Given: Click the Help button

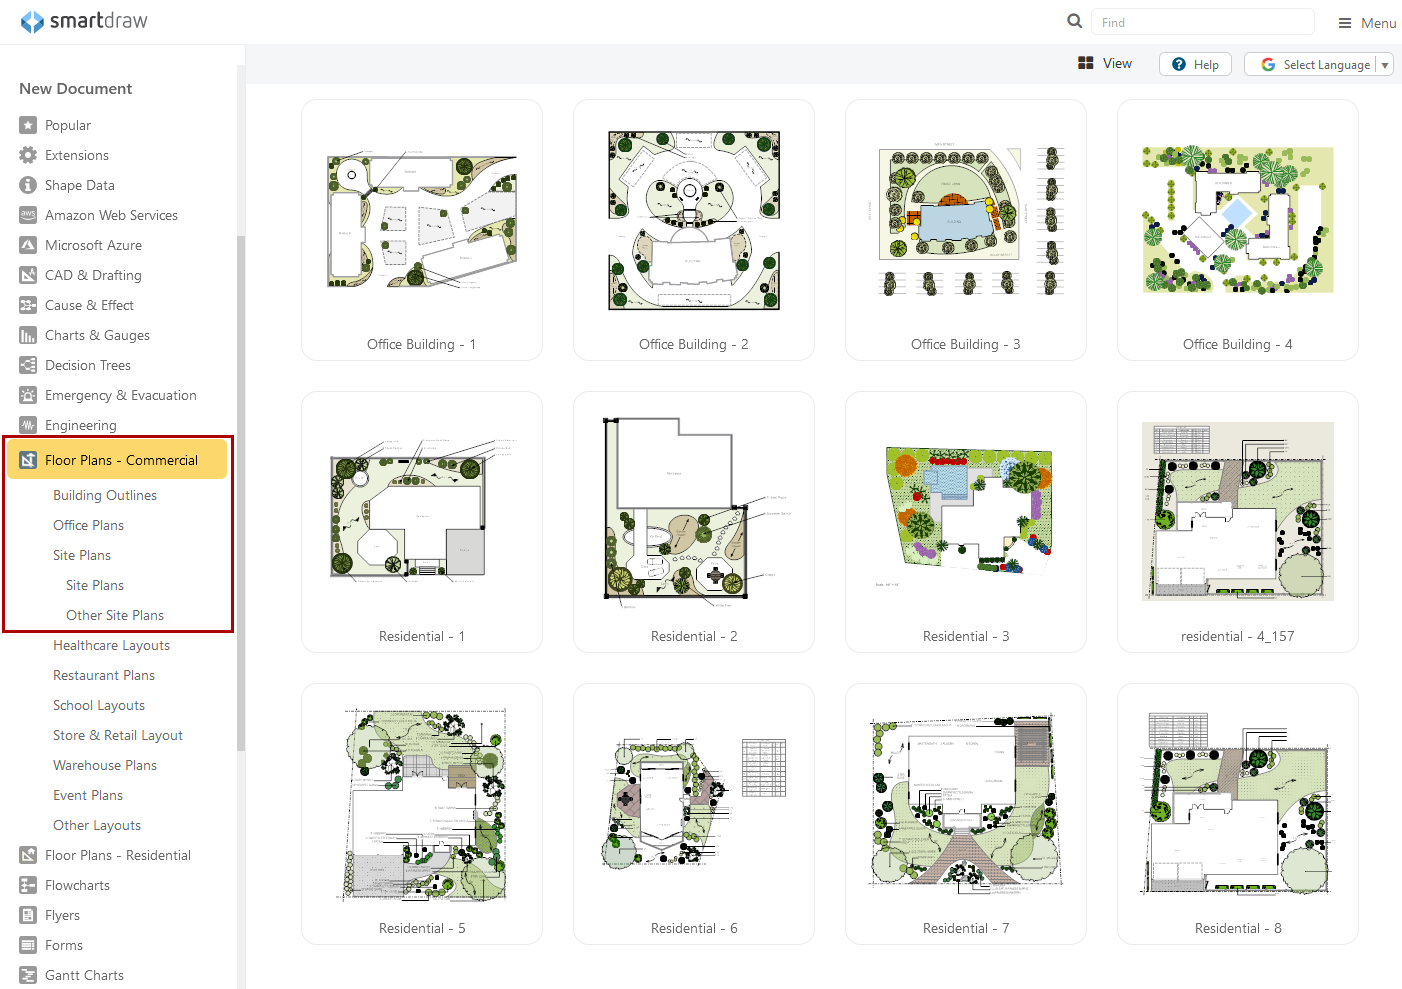Looking at the screenshot, I should [1195, 64].
